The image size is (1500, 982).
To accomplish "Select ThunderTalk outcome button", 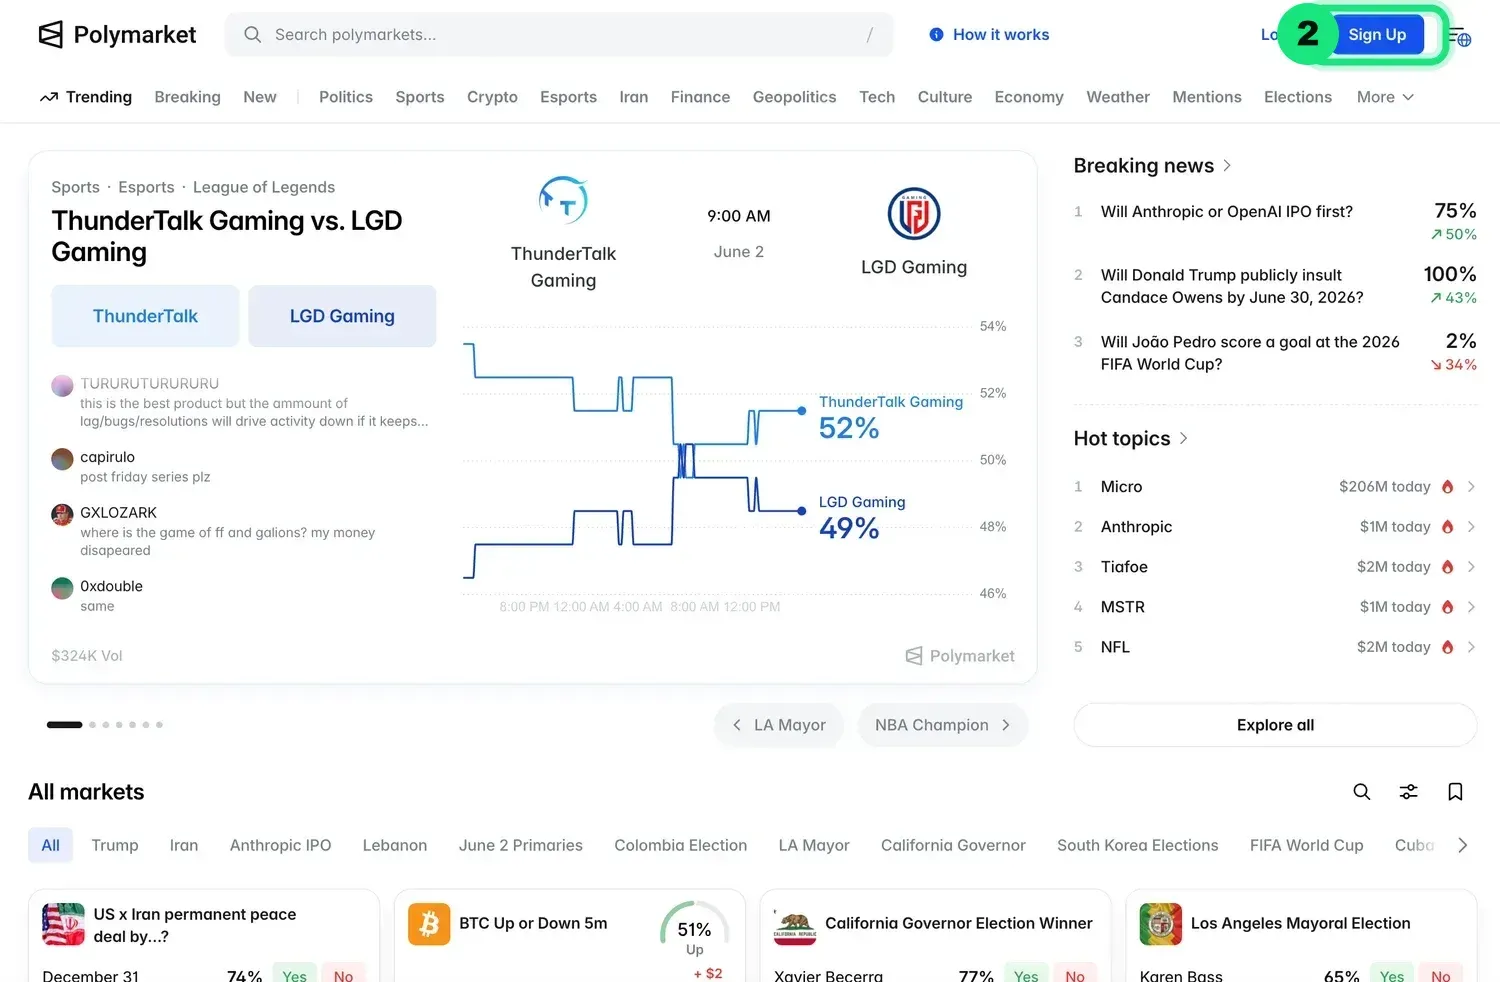I will click(145, 316).
